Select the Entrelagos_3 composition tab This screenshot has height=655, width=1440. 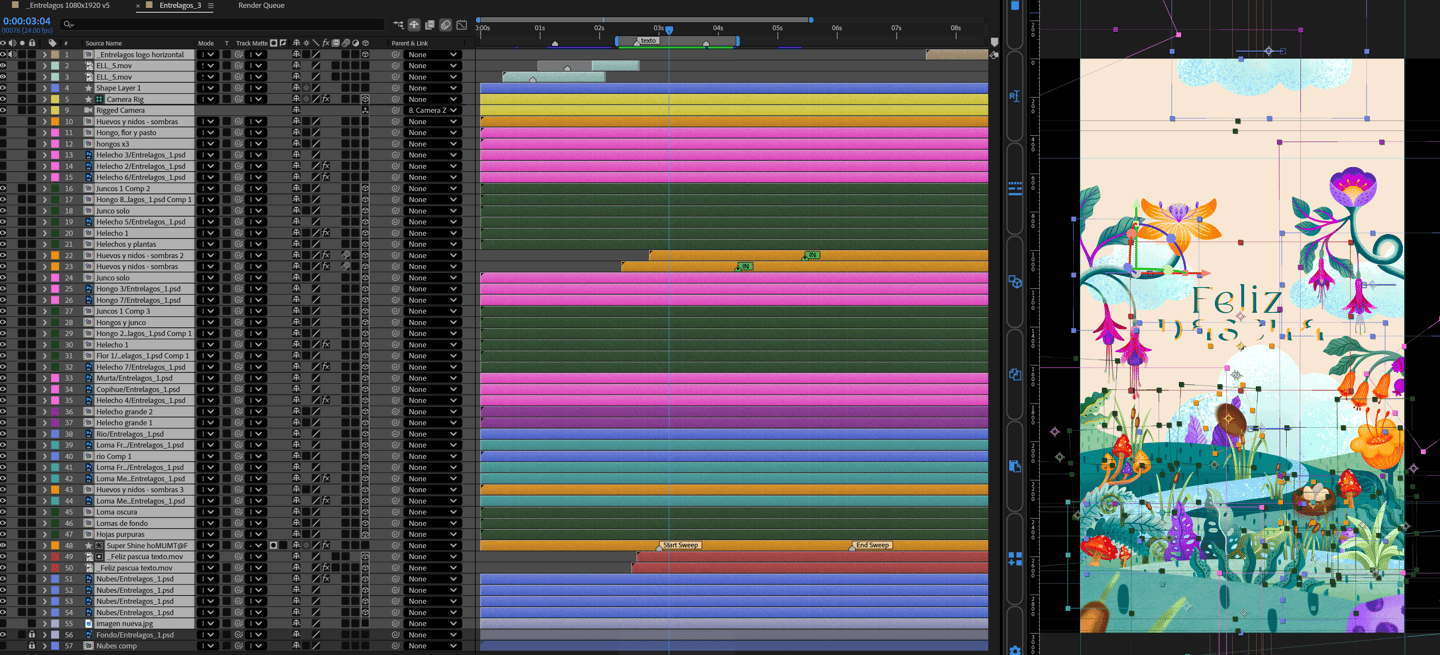[180, 5]
